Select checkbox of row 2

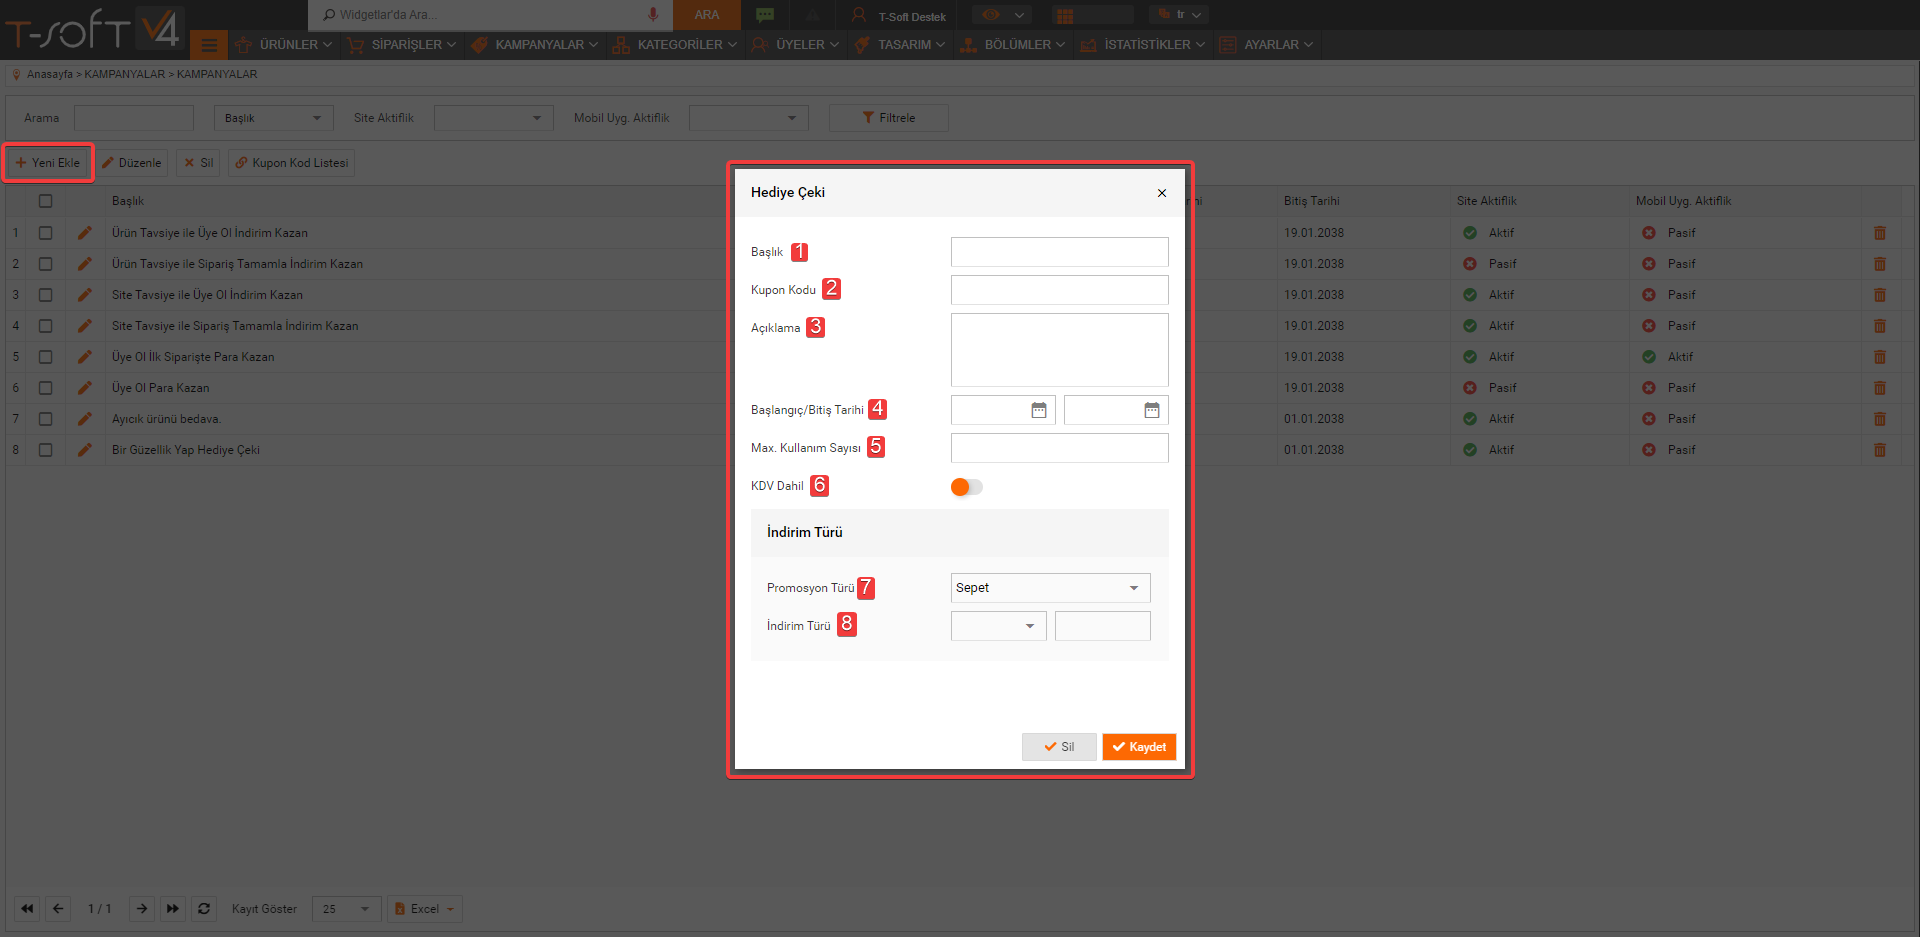coord(45,264)
